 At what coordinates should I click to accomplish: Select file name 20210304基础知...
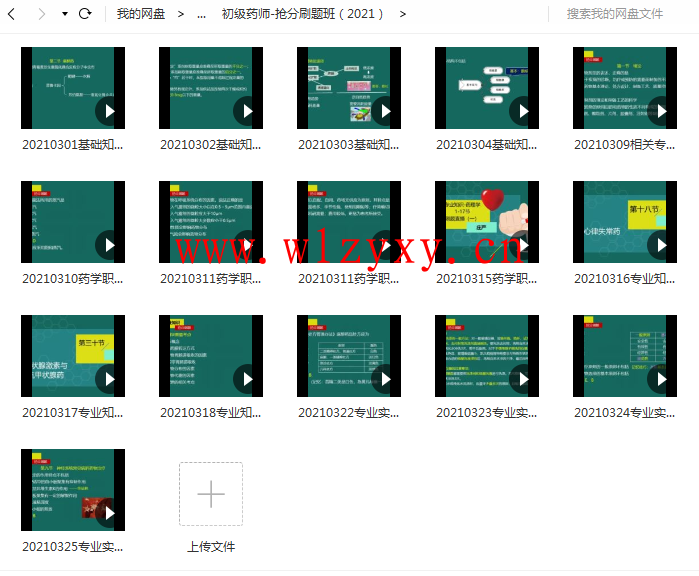point(487,144)
